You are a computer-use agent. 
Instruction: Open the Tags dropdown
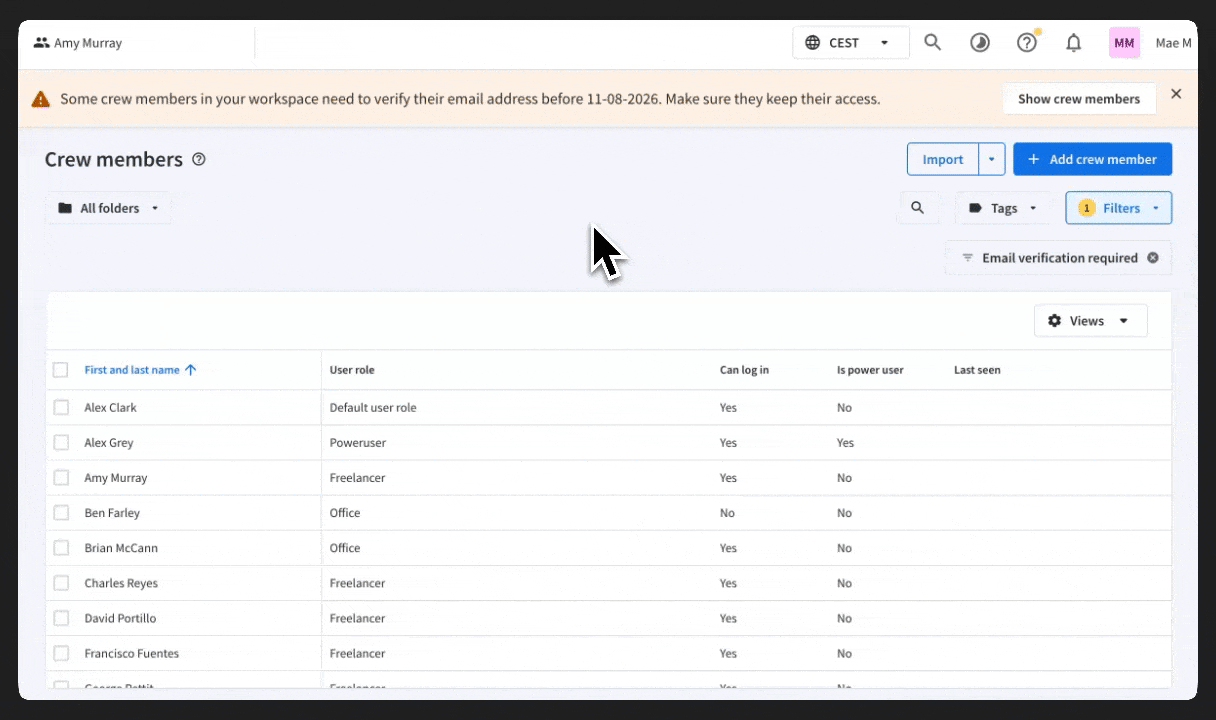[1003, 208]
